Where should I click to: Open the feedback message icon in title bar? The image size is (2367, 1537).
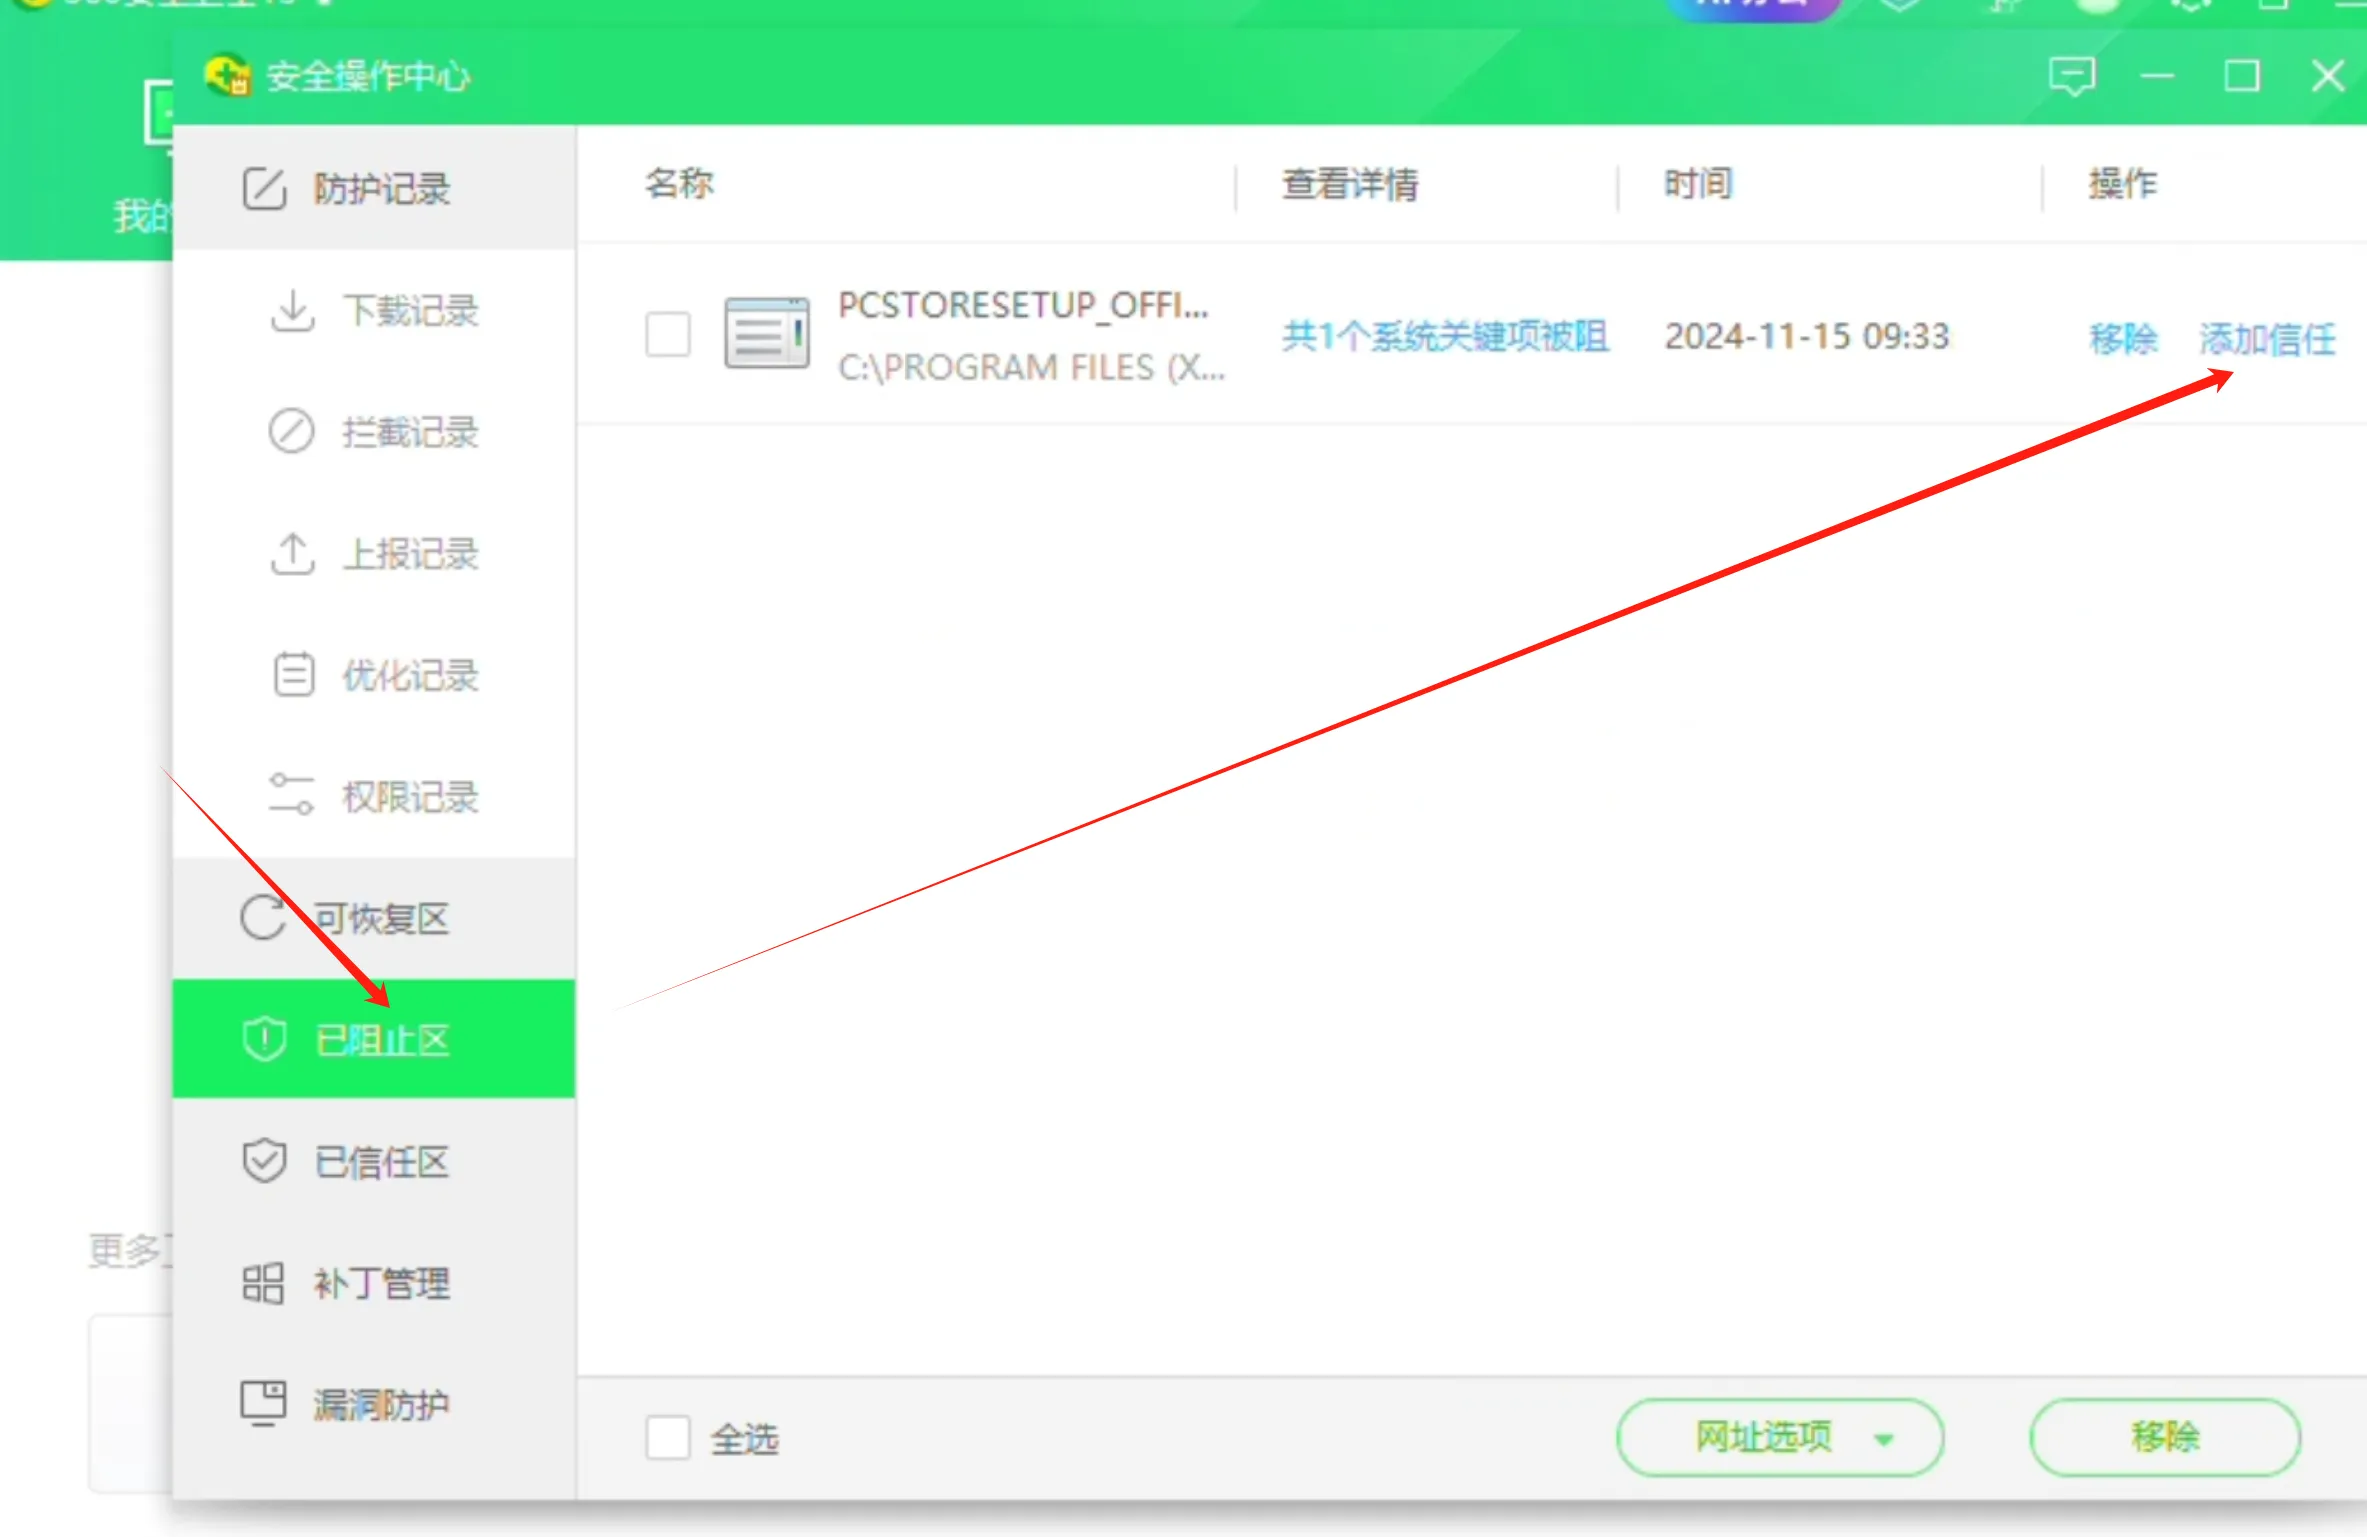tap(2071, 77)
